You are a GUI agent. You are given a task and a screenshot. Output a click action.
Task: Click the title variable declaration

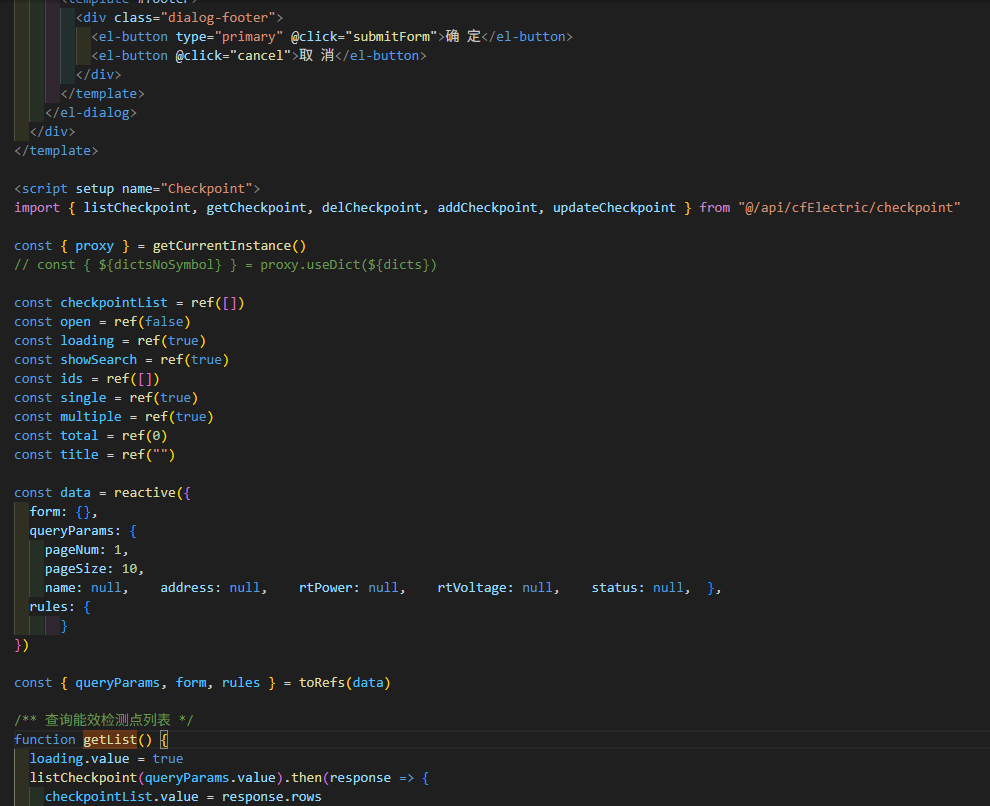[79, 454]
